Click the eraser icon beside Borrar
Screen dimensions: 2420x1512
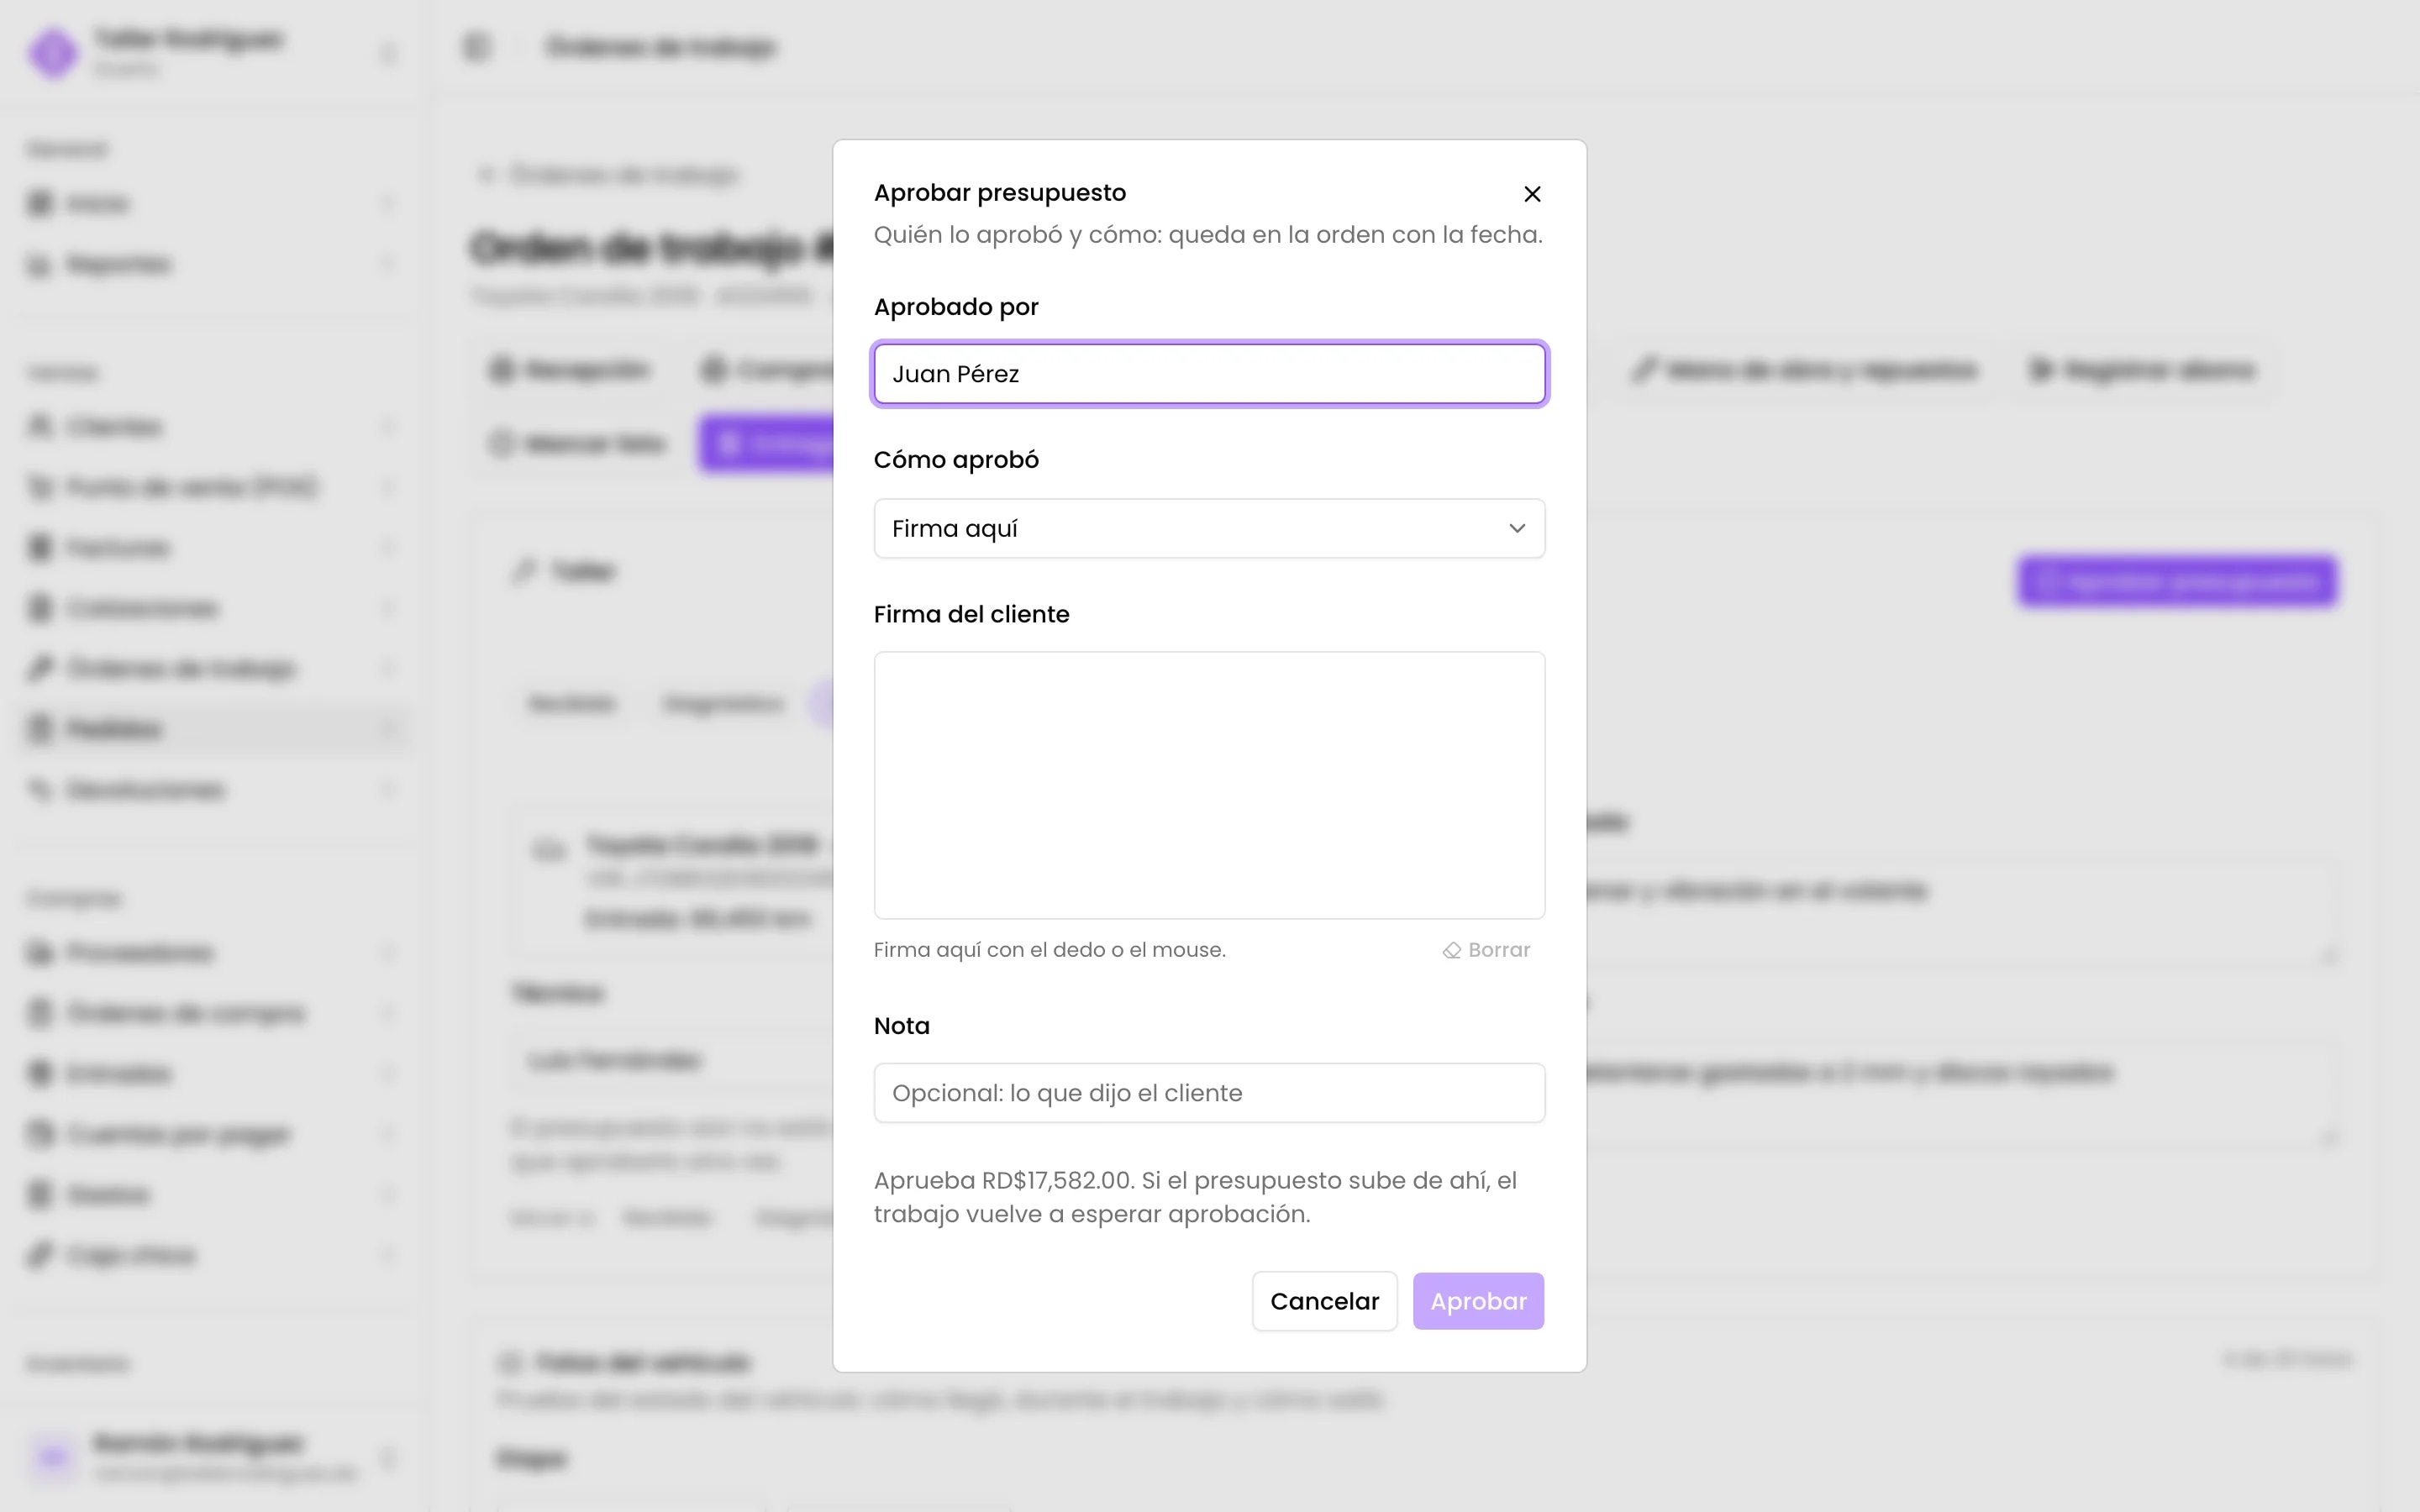tap(1452, 950)
